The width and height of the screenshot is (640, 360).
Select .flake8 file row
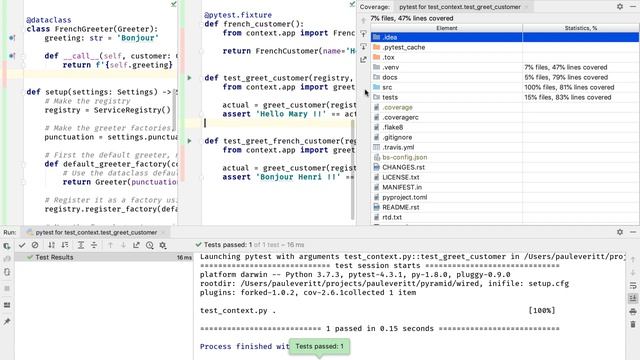[505, 127]
